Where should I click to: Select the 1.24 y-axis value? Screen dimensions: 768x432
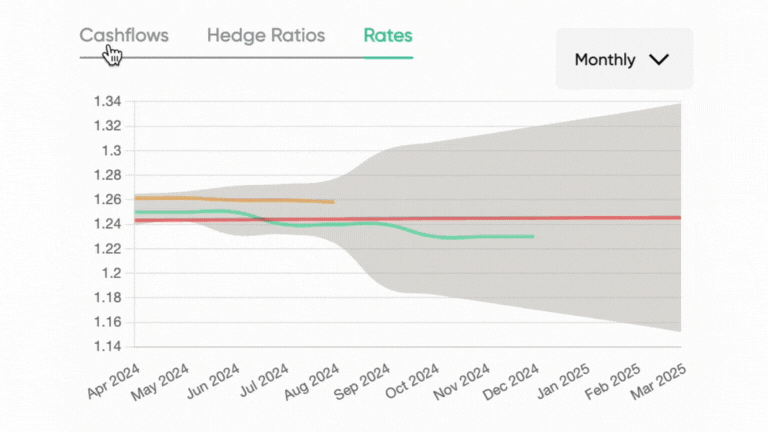point(107,224)
